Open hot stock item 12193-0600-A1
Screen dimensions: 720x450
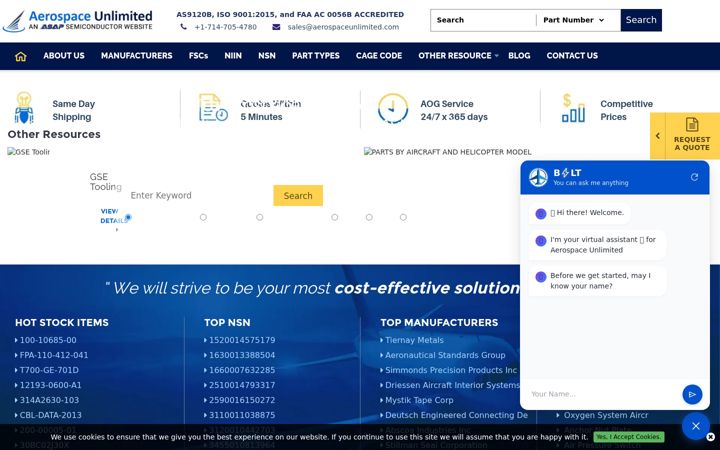tap(50, 385)
